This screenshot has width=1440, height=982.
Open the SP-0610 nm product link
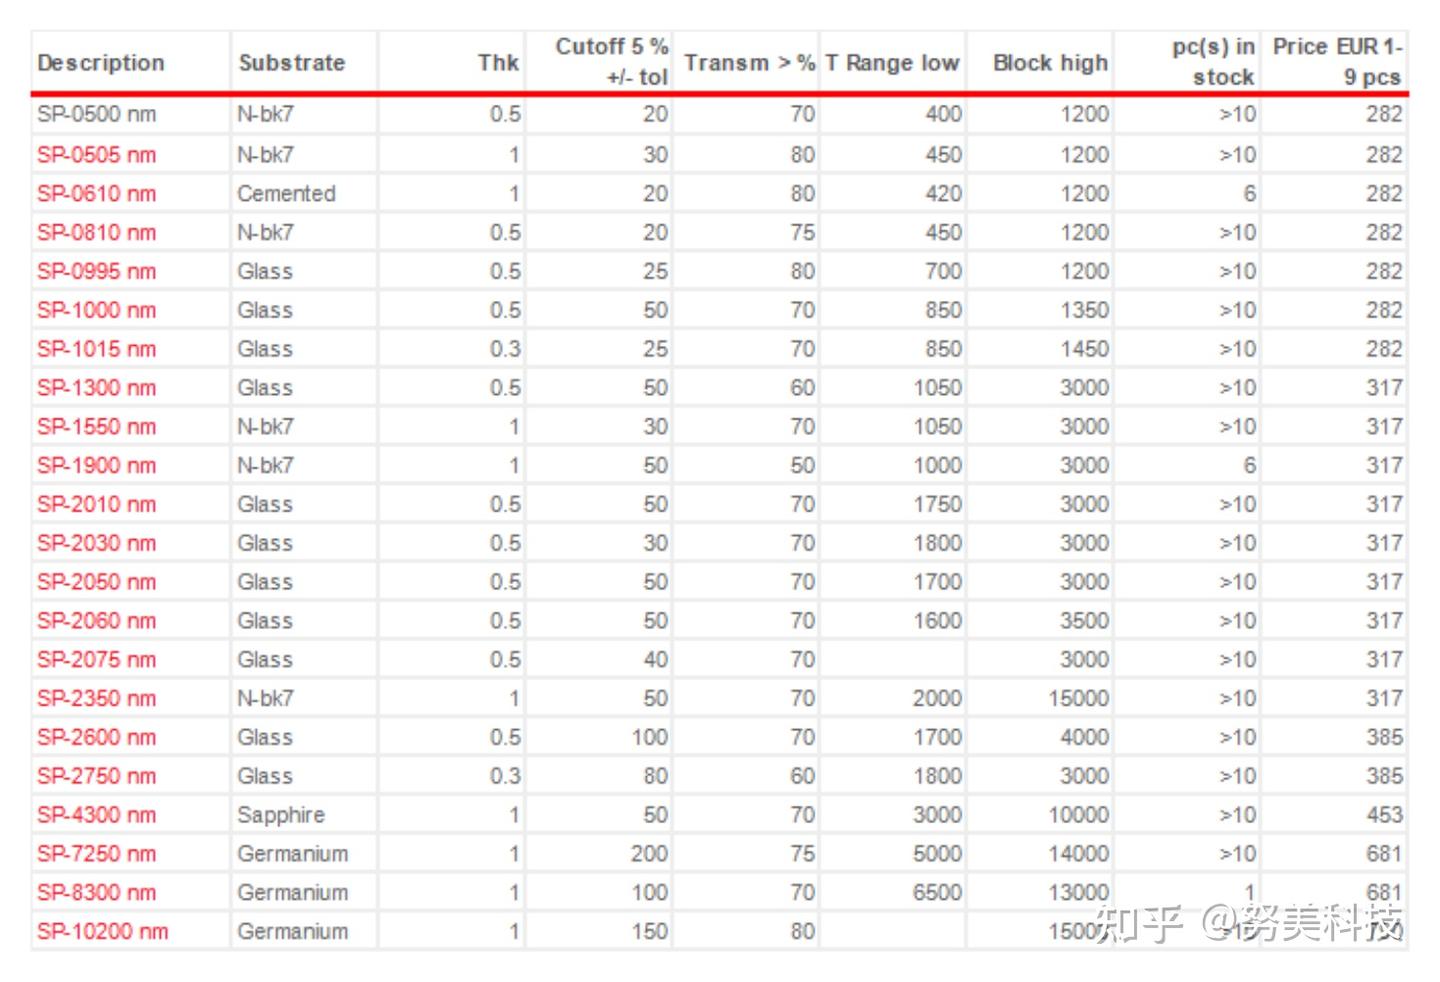[x=96, y=194]
